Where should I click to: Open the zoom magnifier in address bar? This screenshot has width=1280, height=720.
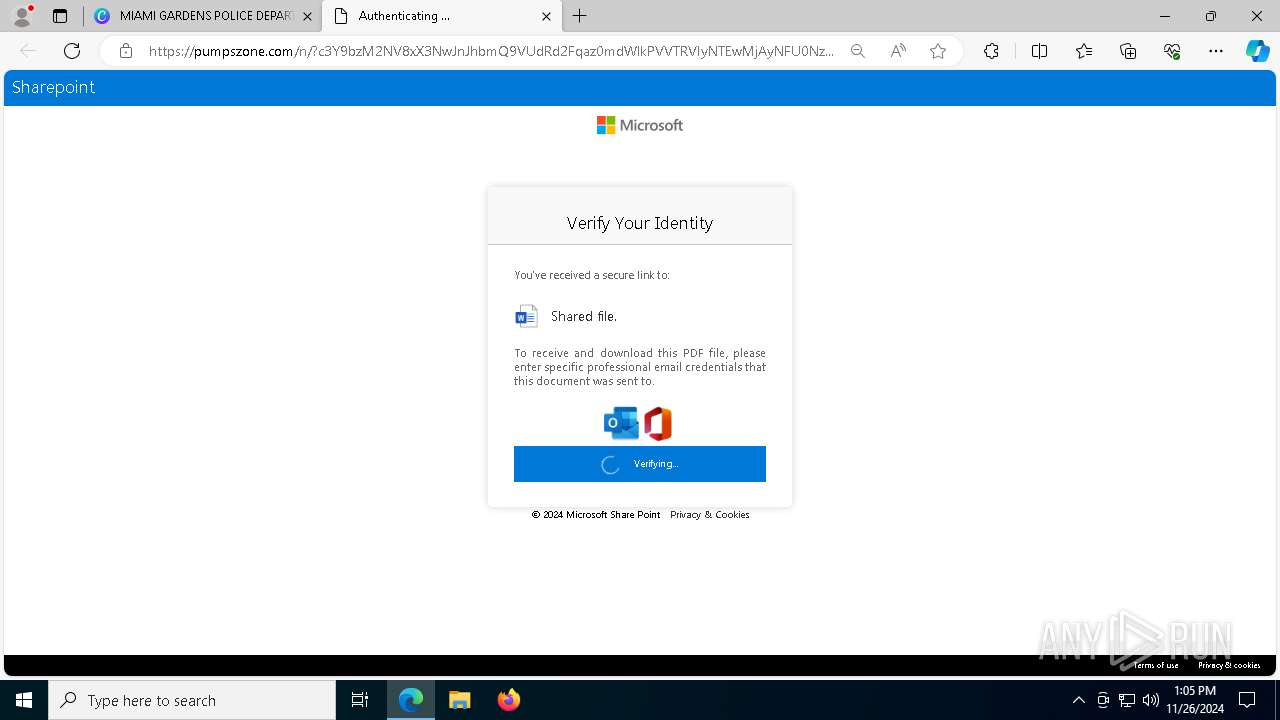tap(858, 51)
